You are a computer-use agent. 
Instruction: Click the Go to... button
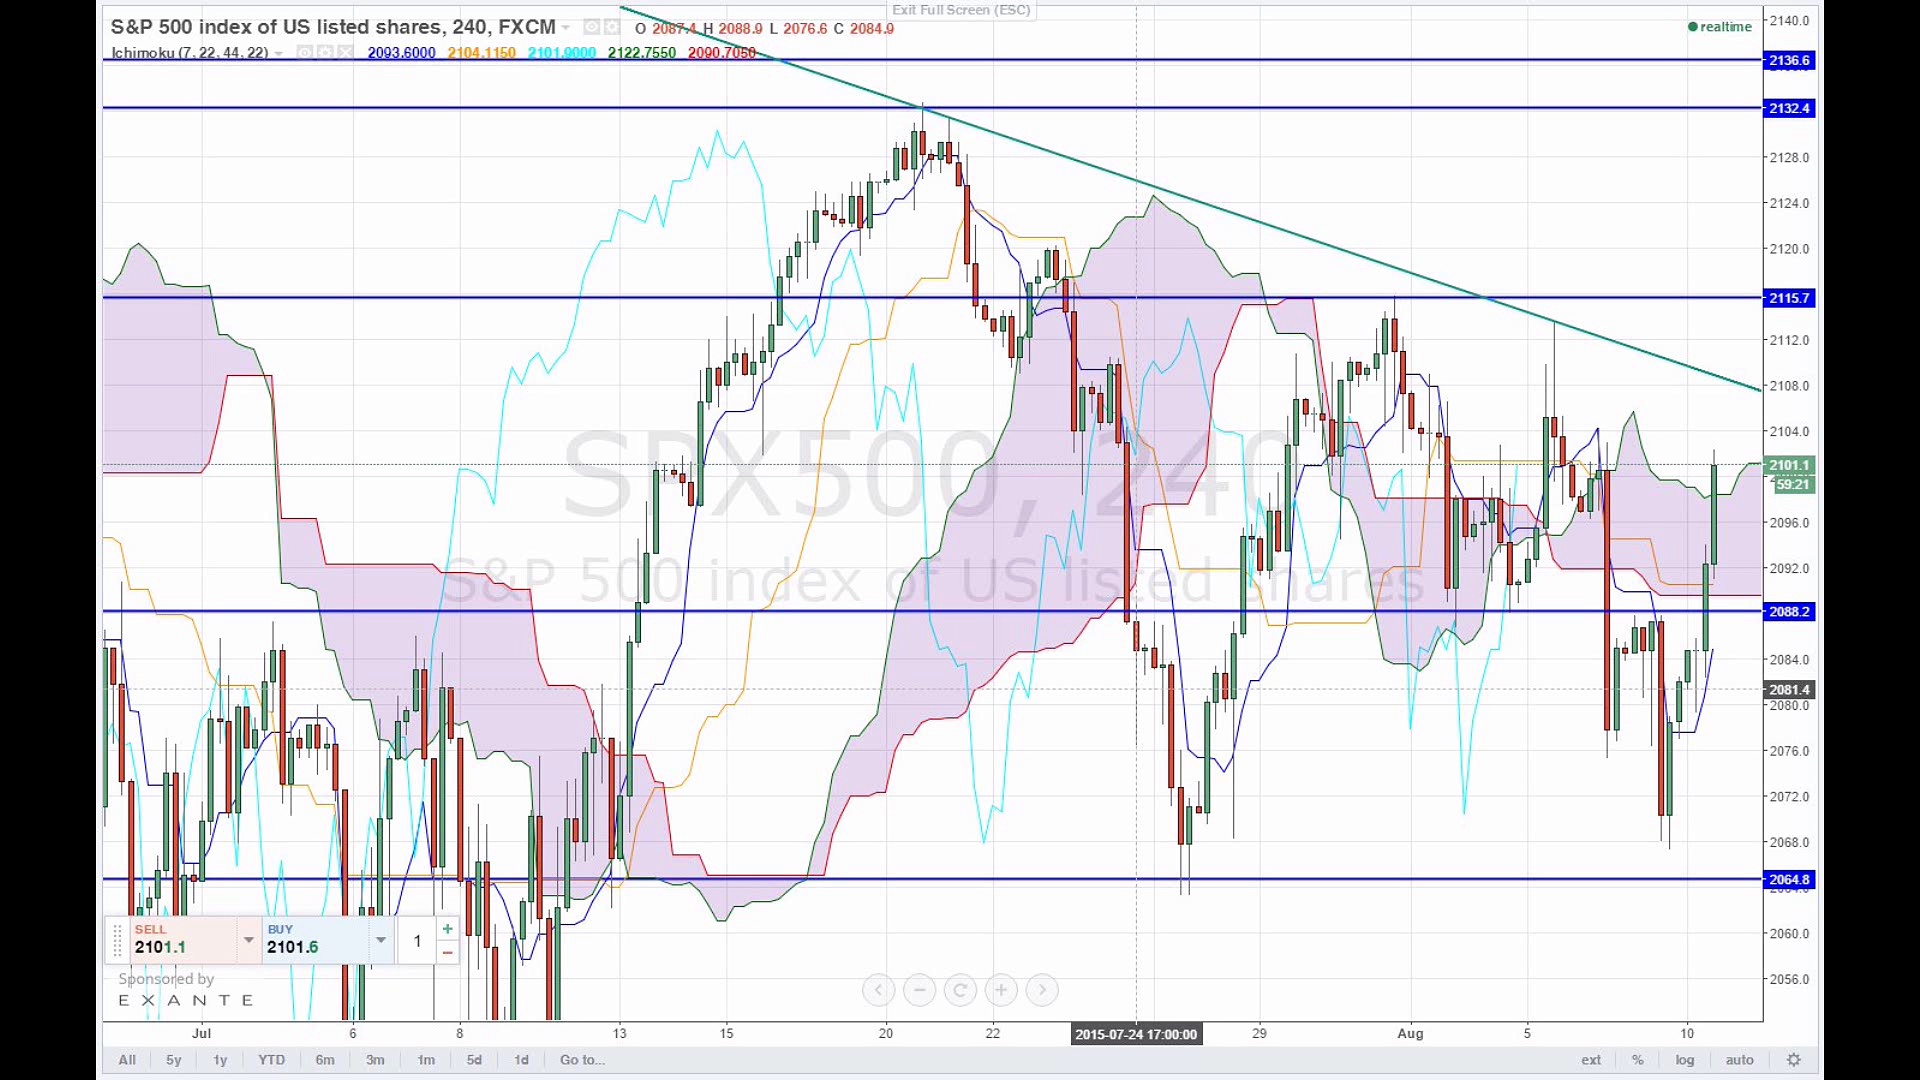tap(582, 1060)
